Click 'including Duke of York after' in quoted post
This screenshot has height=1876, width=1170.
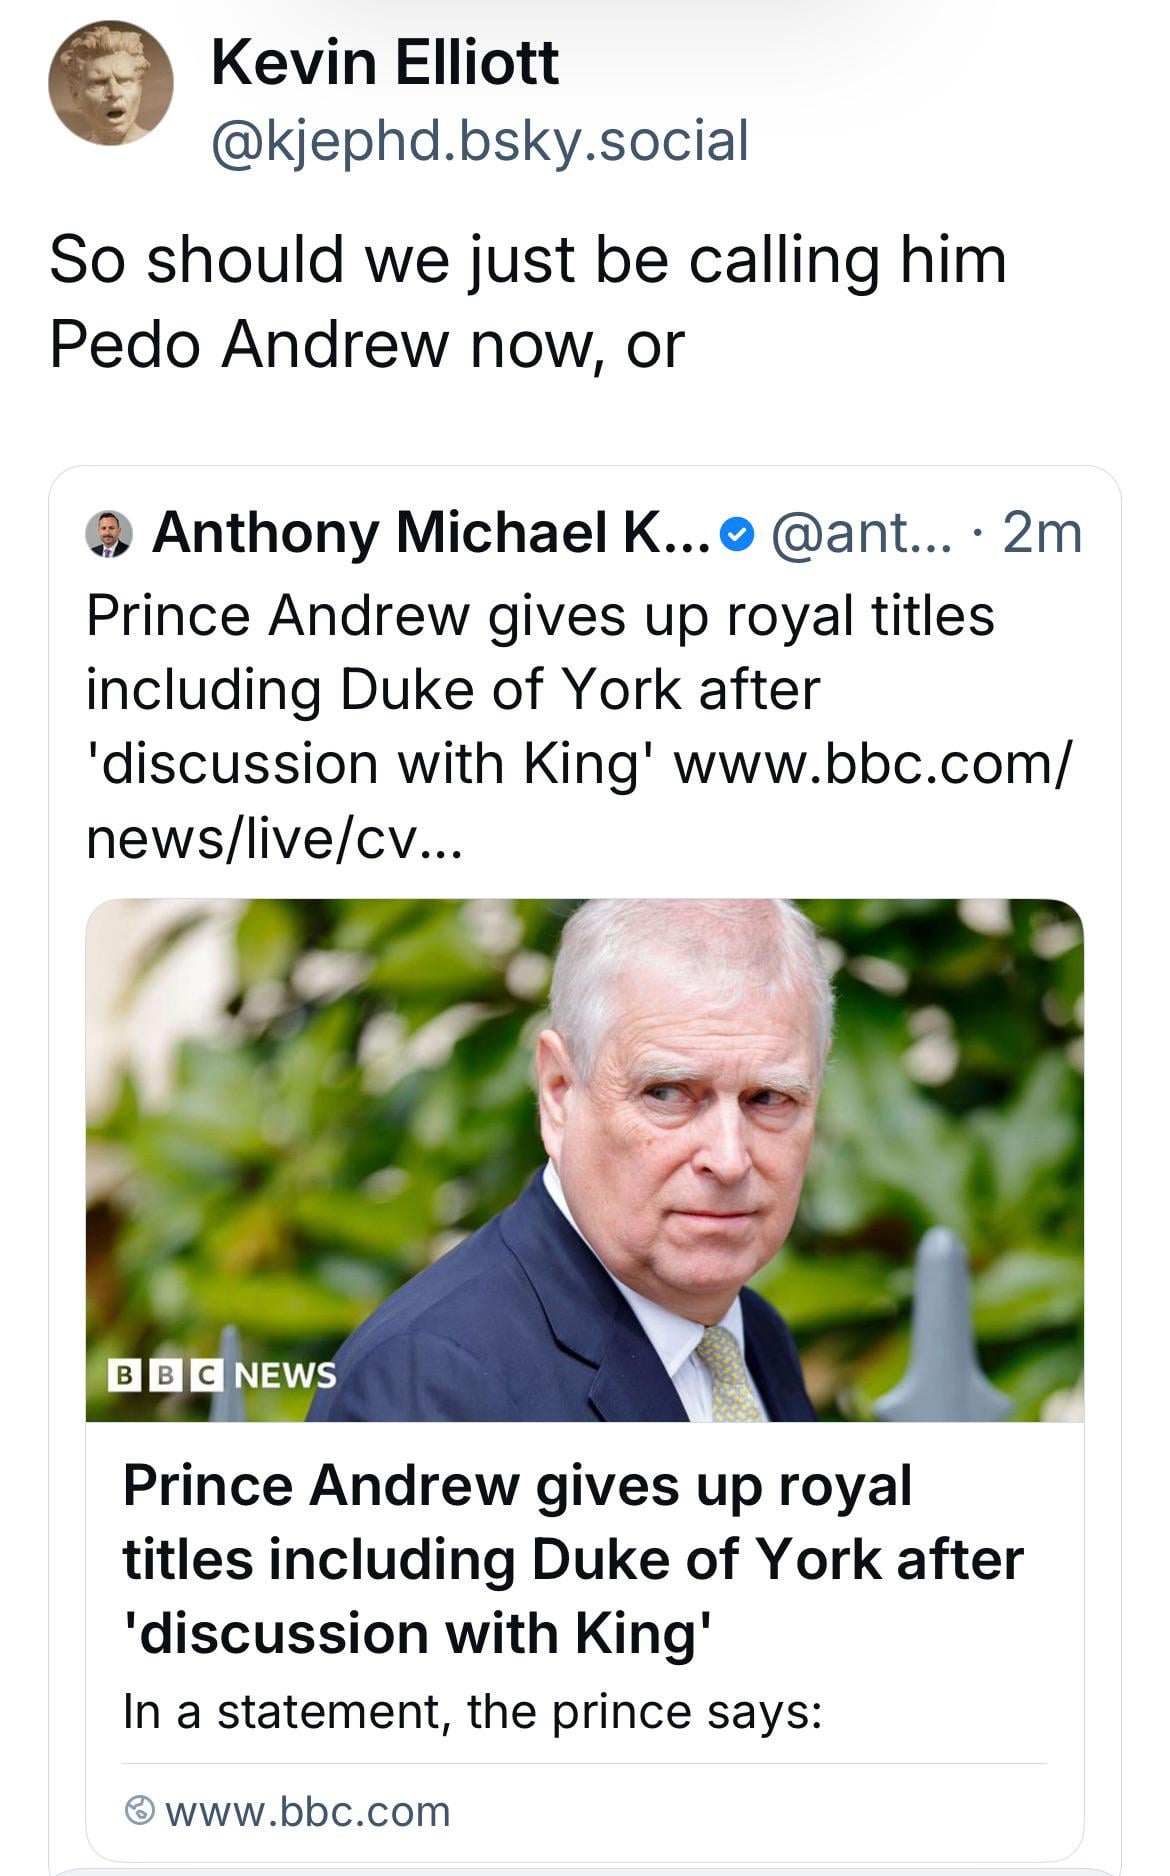(x=453, y=689)
